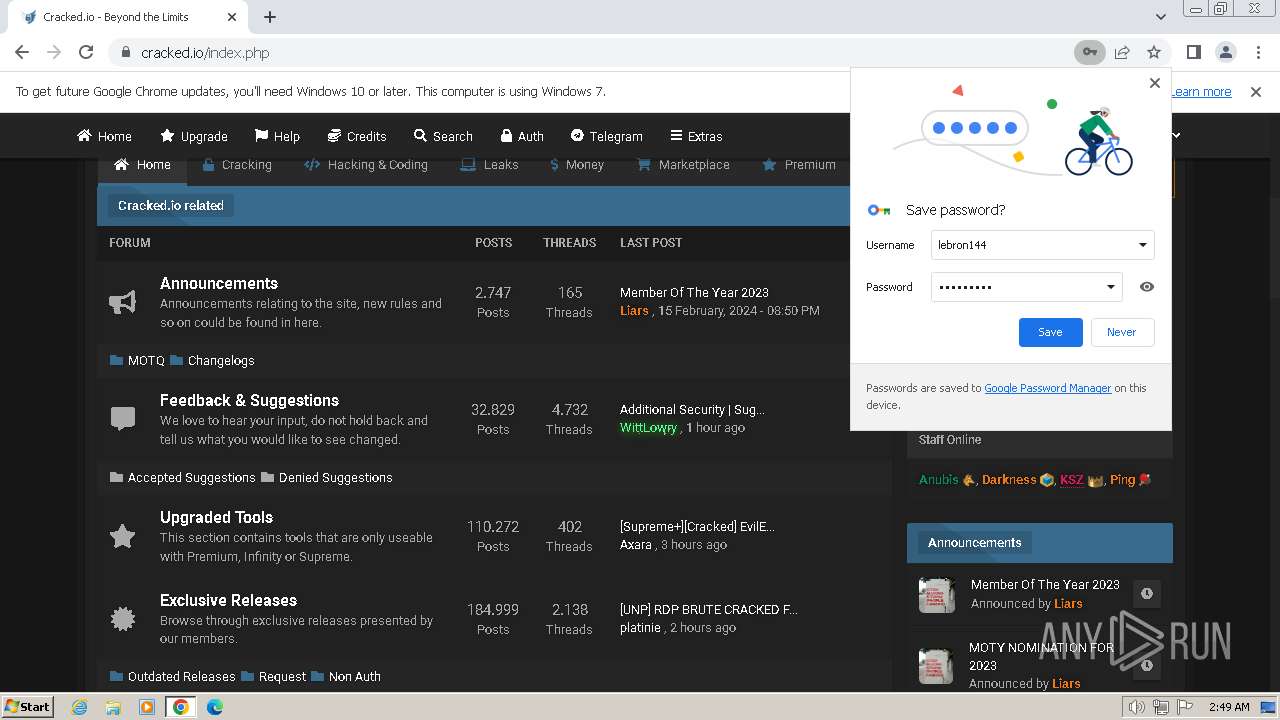Screen dimensions: 1280x720
Task: Open Request subforum link
Action: pos(282,676)
